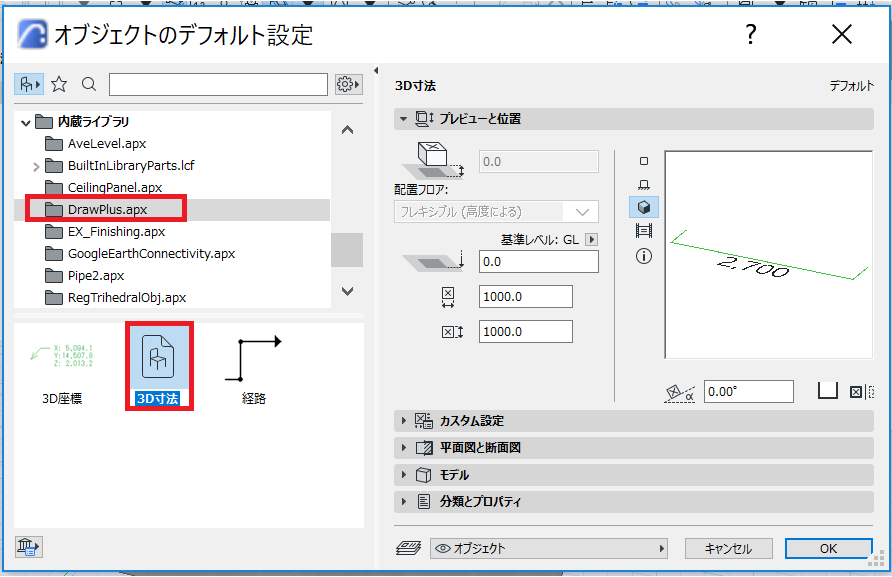Open the library settings gear menu
892x577 pixels.
[349, 84]
